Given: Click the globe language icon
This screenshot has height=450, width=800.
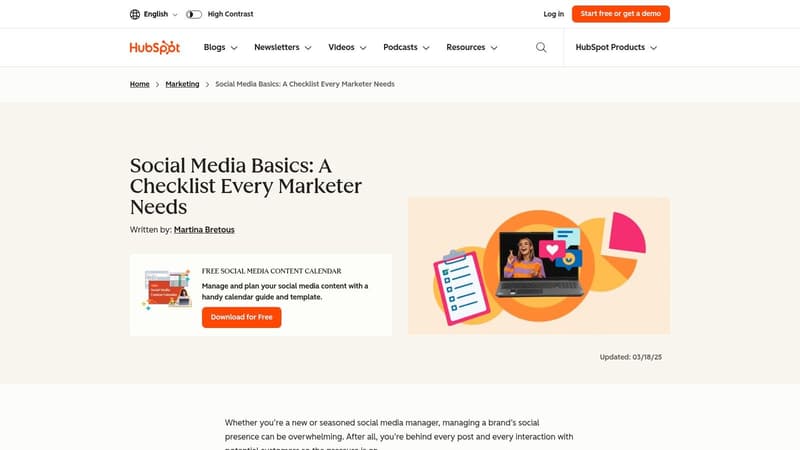Looking at the screenshot, I should pyautogui.click(x=135, y=14).
